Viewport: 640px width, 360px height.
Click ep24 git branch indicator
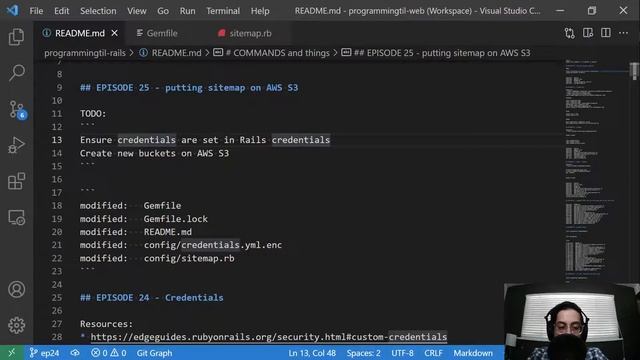click(x=44, y=353)
